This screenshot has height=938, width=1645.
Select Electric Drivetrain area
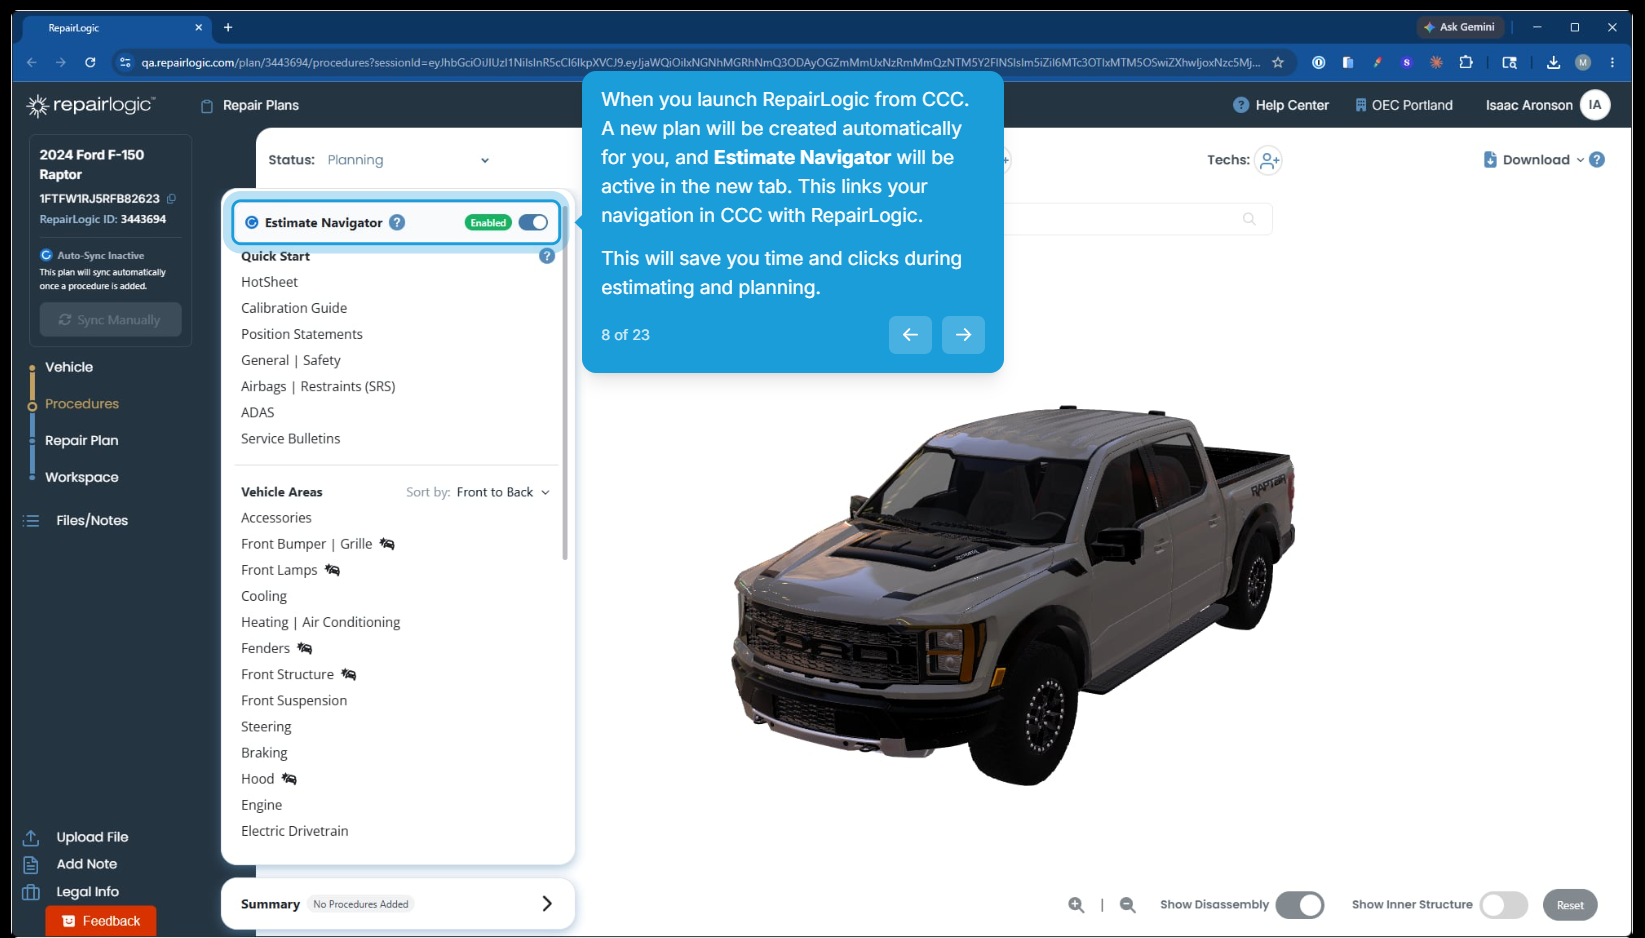click(x=294, y=831)
